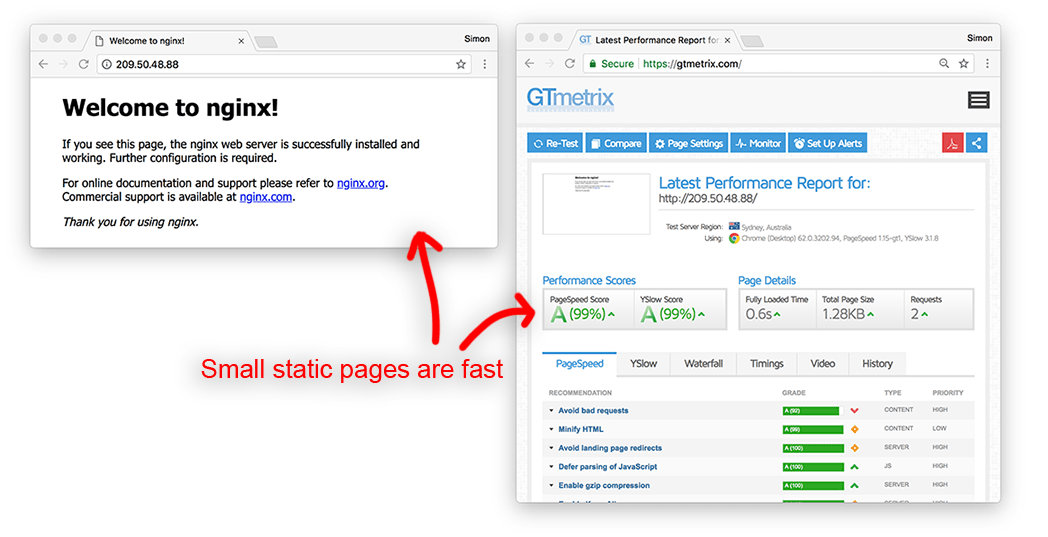Image resolution: width=1048 pixels, height=537 pixels.
Task: Close the Latest Performance Report tab
Action: click(x=727, y=40)
